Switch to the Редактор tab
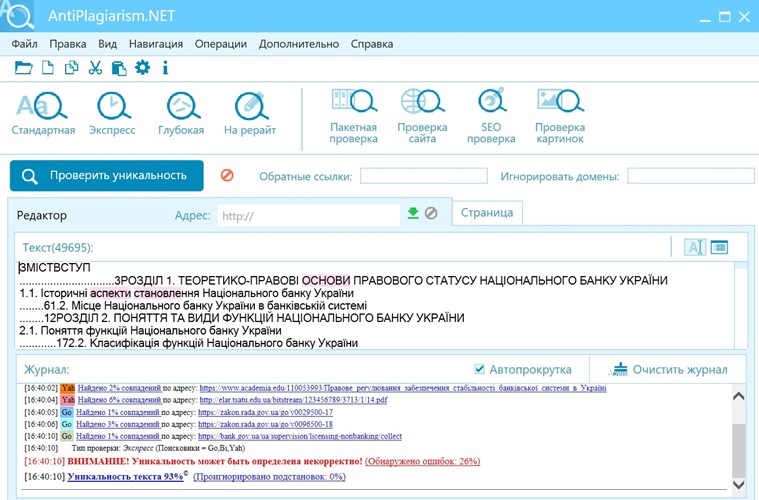The image size is (759, 500). (x=42, y=215)
